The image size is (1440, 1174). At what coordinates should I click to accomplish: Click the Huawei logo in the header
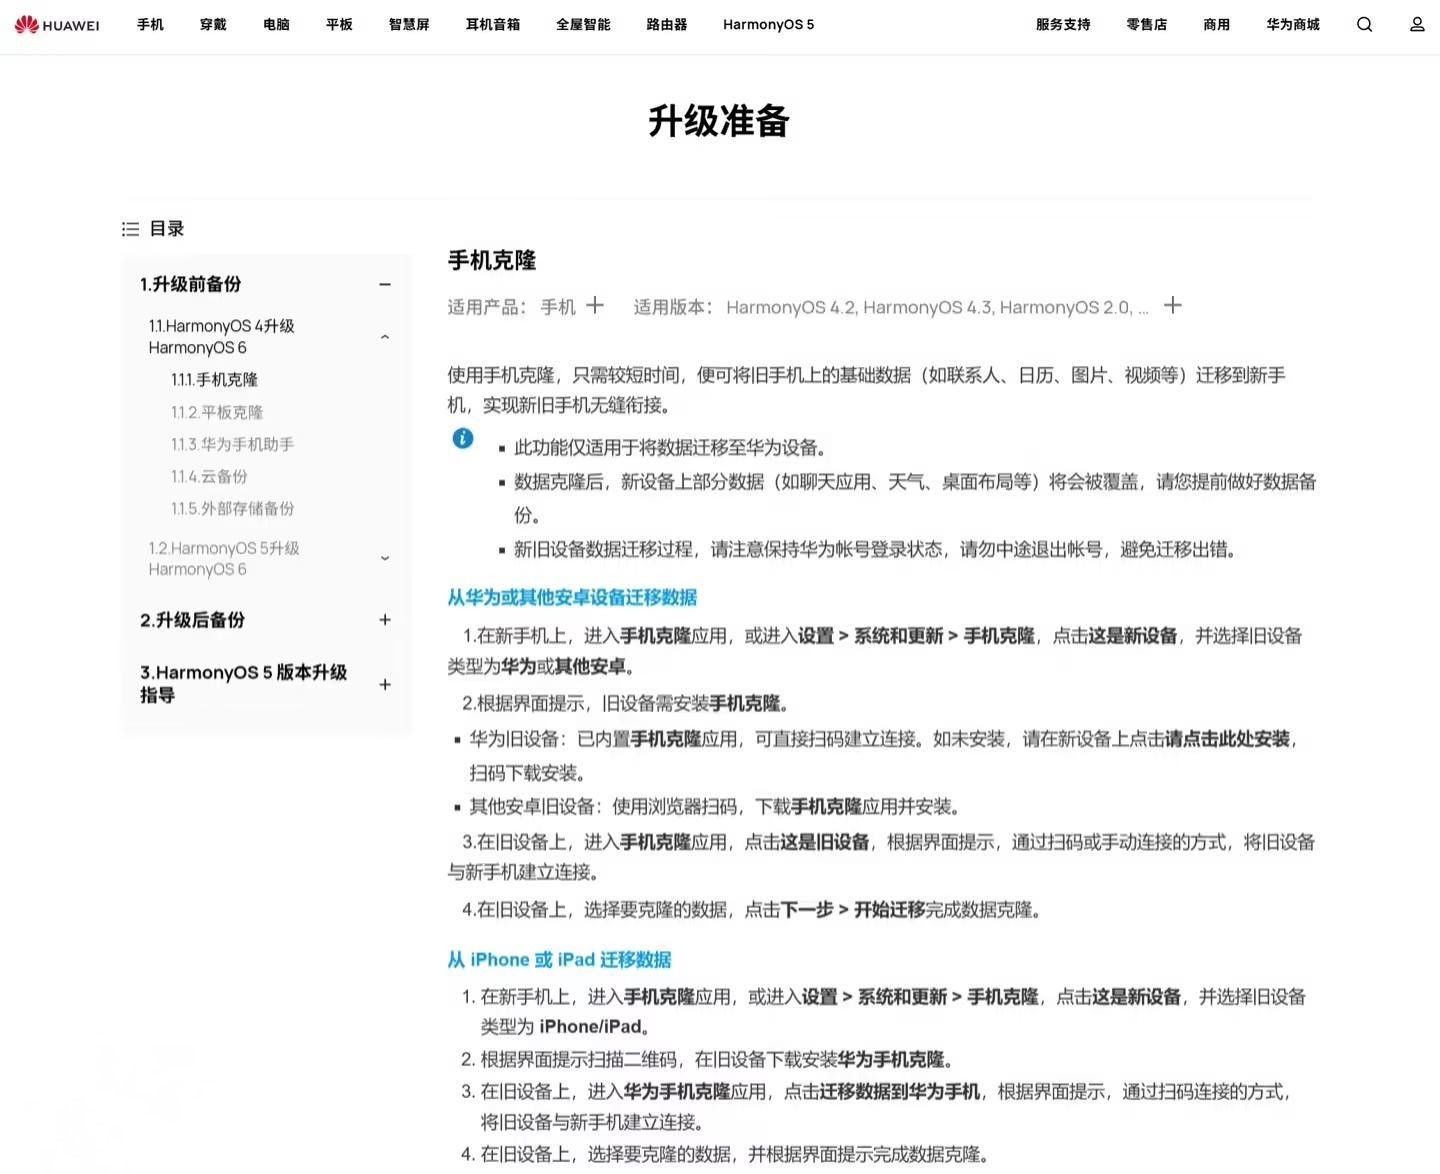(x=57, y=25)
